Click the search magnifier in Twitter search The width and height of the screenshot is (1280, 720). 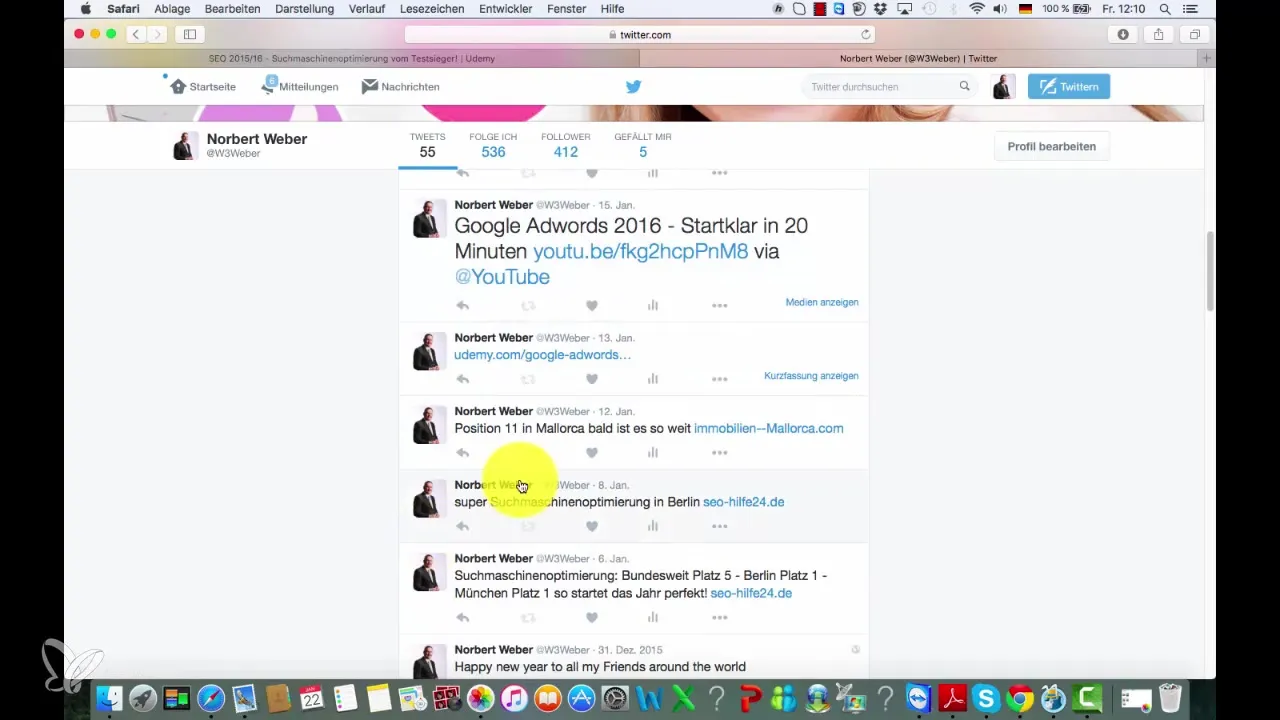[x=964, y=86]
